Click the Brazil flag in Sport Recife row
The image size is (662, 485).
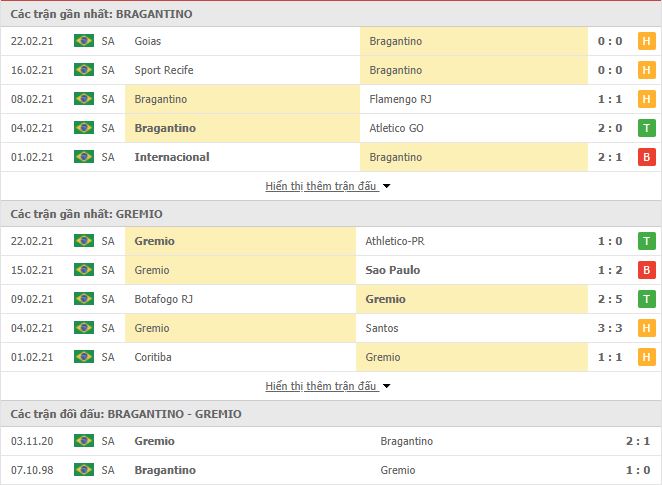click(x=84, y=70)
